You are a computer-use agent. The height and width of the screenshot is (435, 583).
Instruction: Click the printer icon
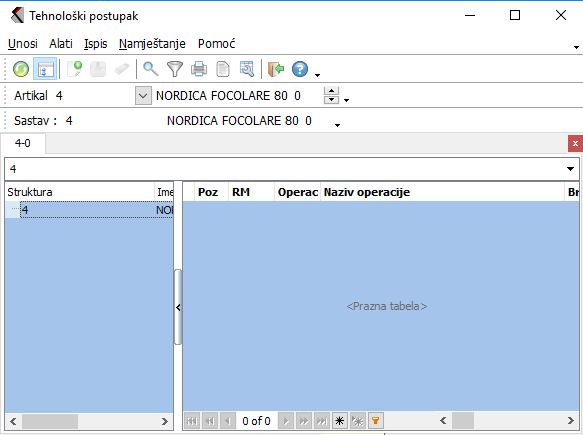(x=199, y=69)
